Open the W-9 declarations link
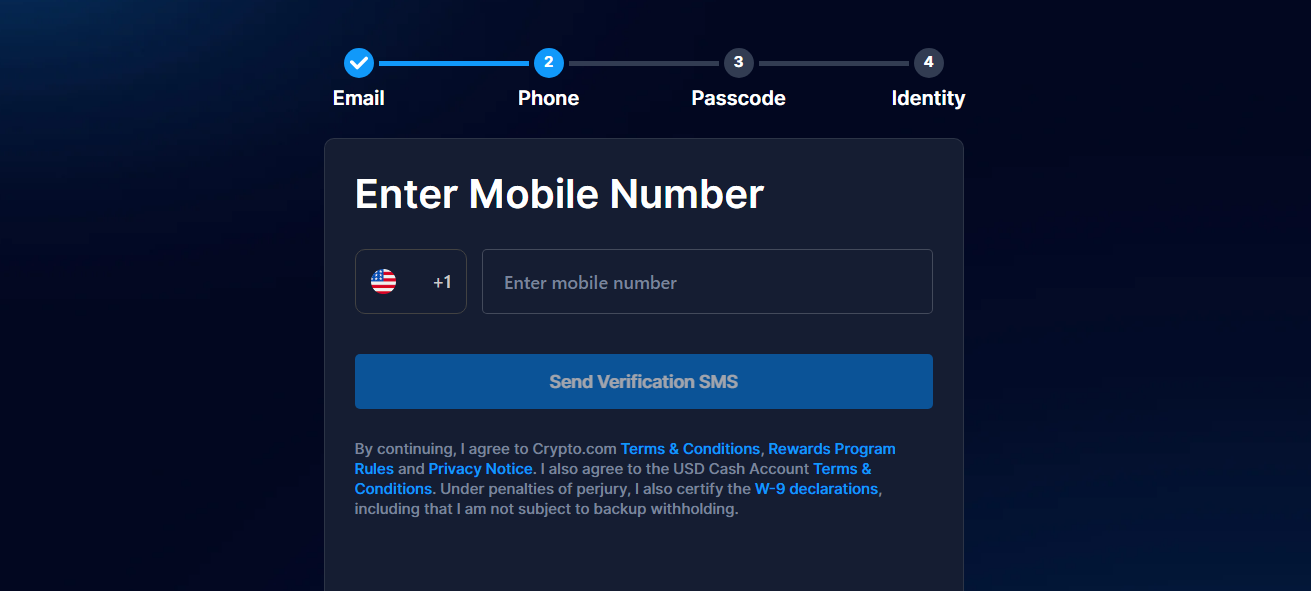1311x591 pixels. click(816, 489)
